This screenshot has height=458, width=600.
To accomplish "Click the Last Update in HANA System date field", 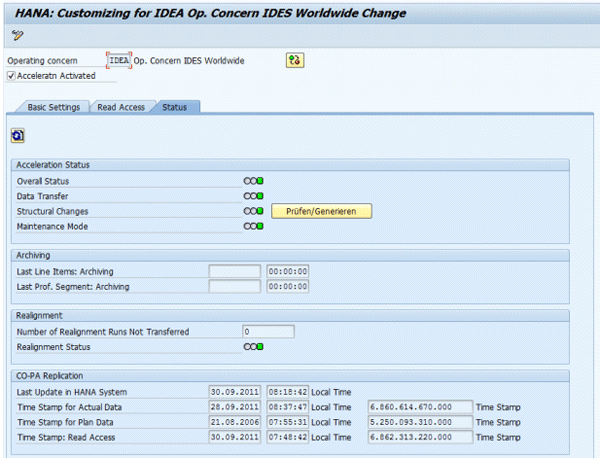I will pos(234,392).
